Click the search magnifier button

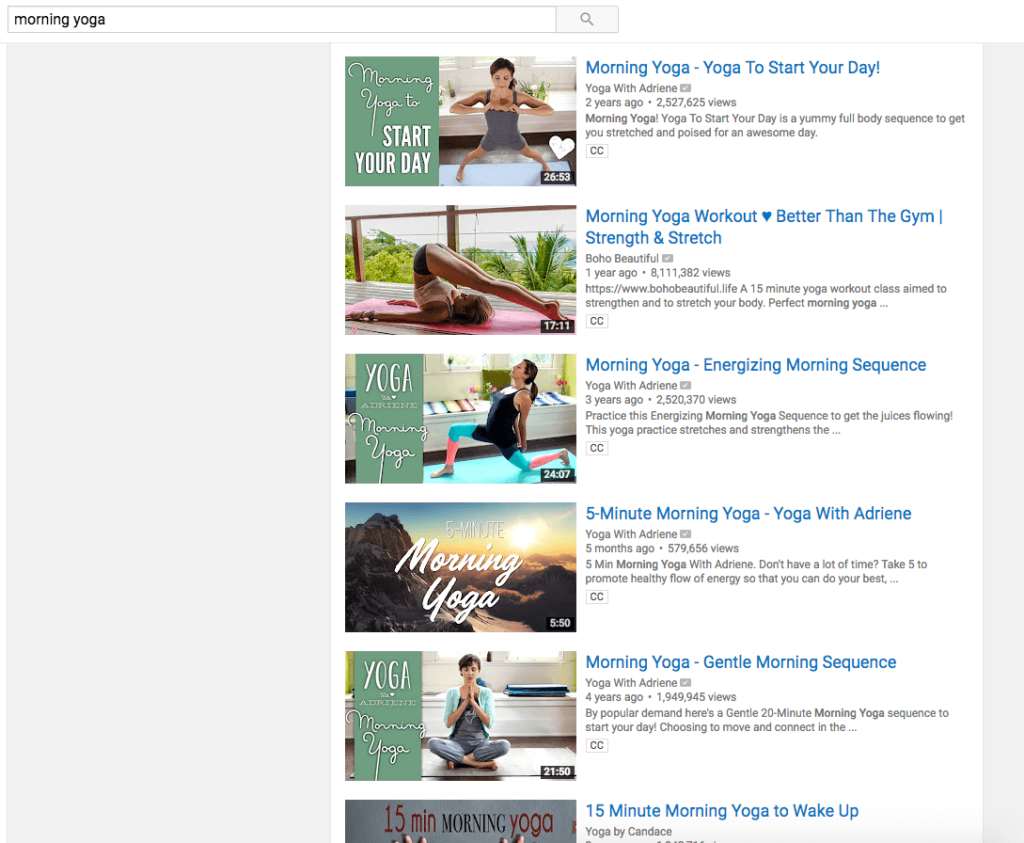click(586, 20)
